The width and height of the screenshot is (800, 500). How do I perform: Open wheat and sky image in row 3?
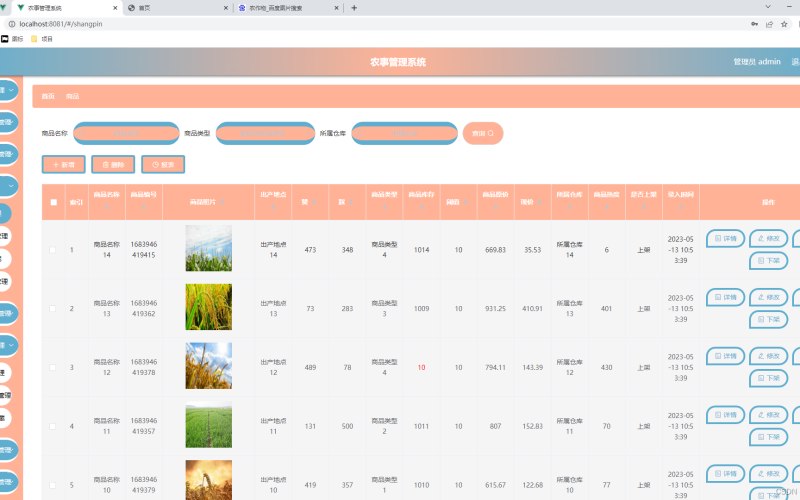(209, 366)
